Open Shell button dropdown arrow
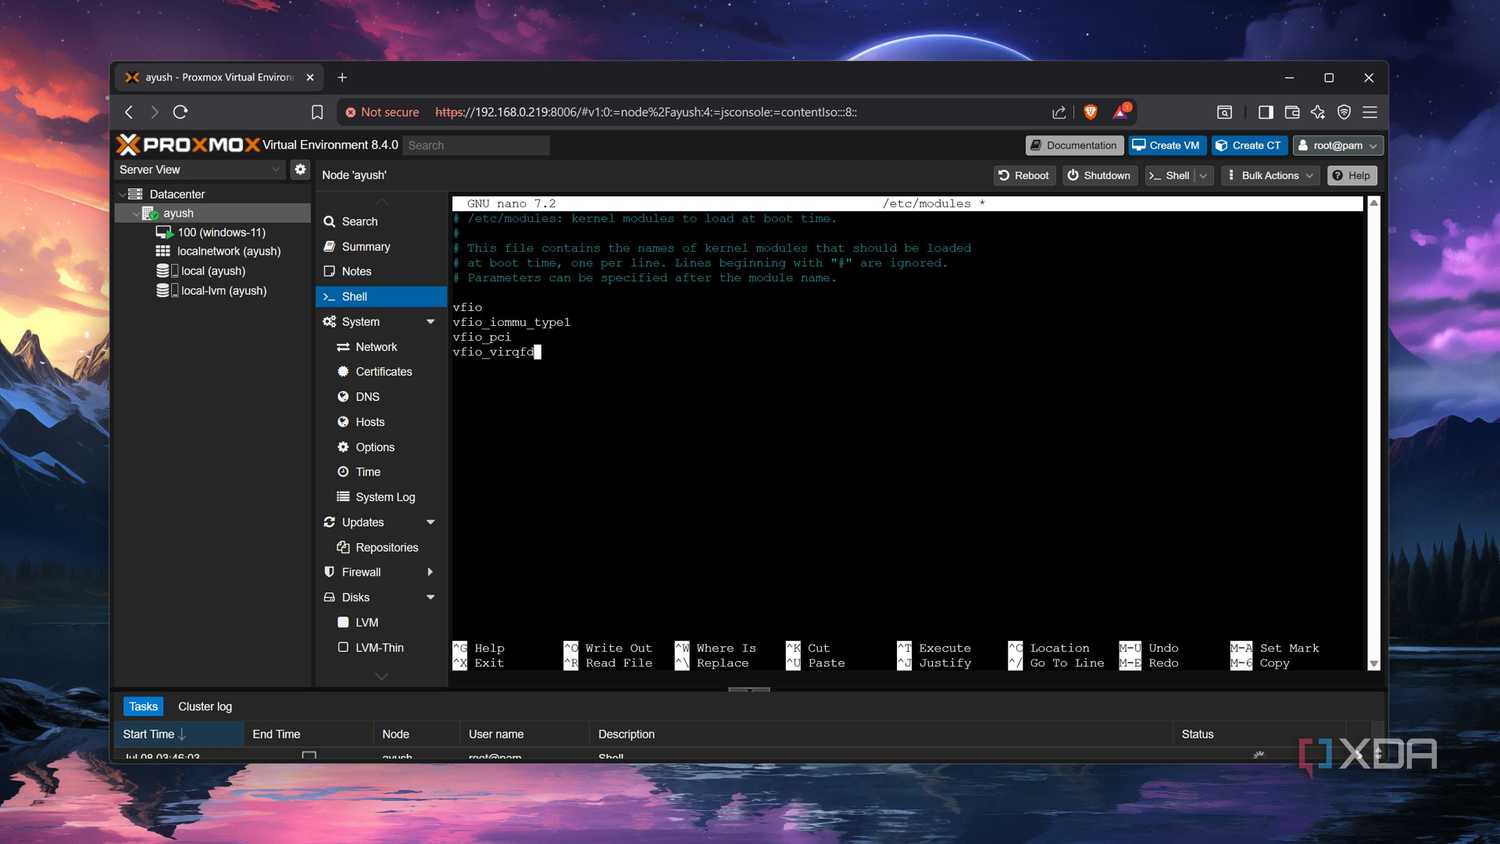 (x=1203, y=175)
